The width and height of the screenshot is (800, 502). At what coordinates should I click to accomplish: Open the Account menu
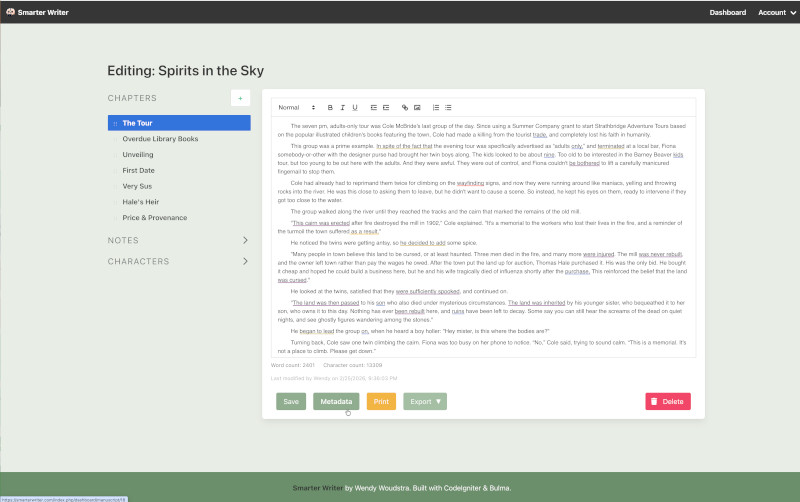click(776, 12)
